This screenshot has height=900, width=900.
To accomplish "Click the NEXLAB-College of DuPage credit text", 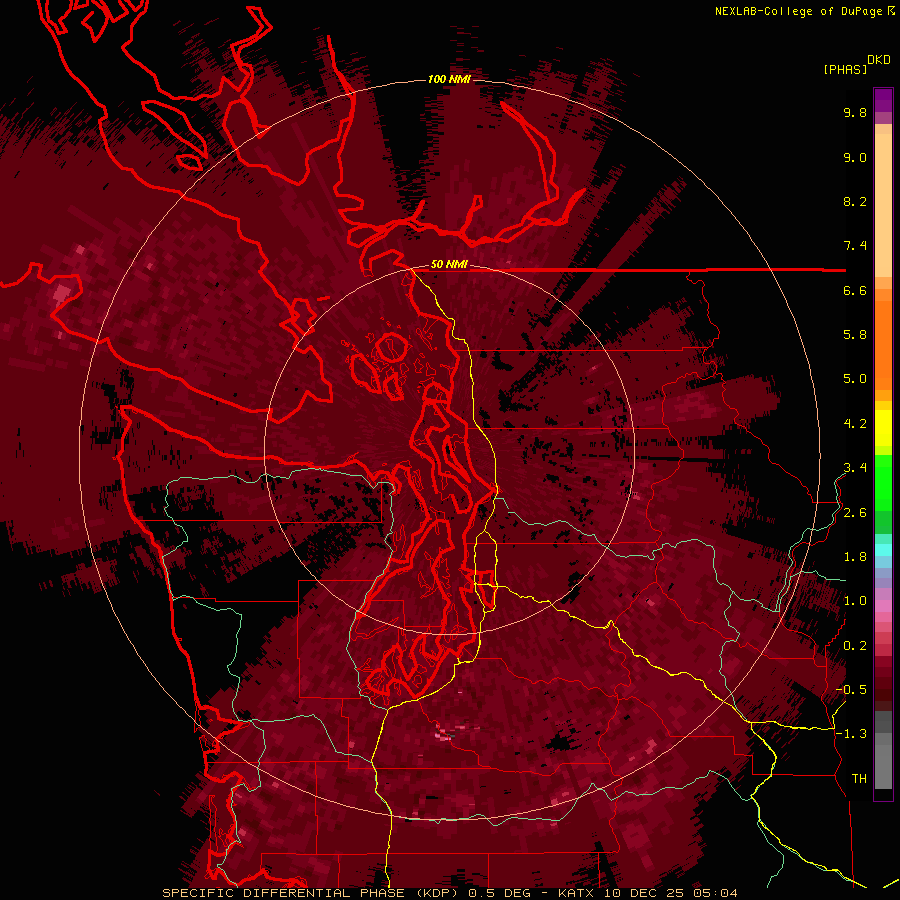I will tap(799, 11).
